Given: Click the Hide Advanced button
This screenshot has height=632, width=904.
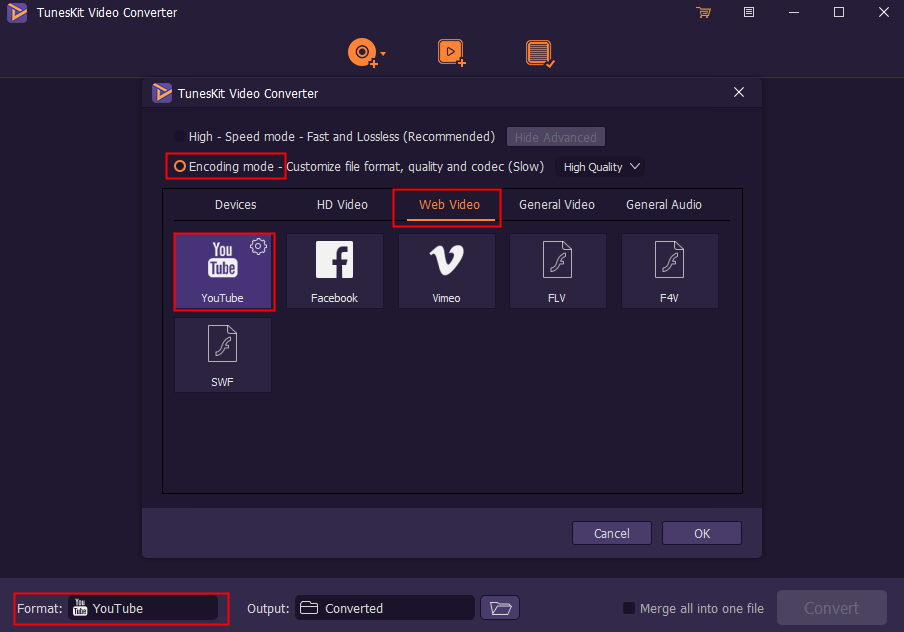Looking at the screenshot, I should pyautogui.click(x=556, y=137).
